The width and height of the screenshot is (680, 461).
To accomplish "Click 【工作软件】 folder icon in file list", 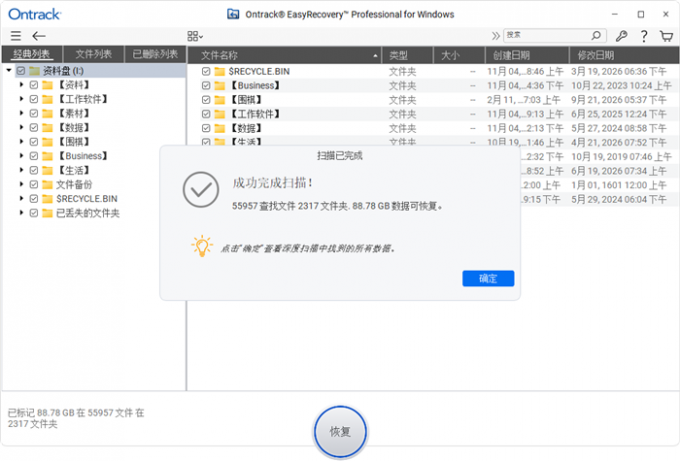I will click(220, 114).
